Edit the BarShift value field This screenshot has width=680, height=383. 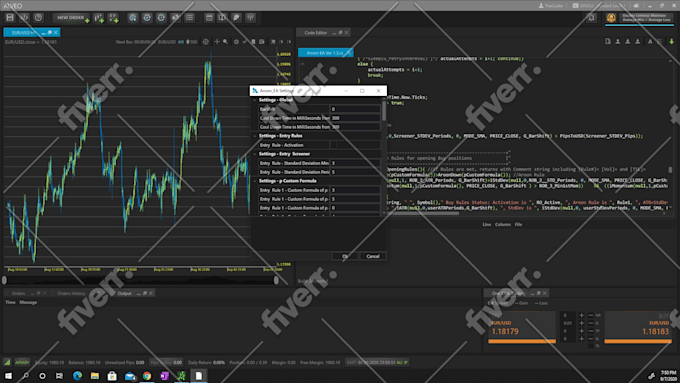coord(355,109)
